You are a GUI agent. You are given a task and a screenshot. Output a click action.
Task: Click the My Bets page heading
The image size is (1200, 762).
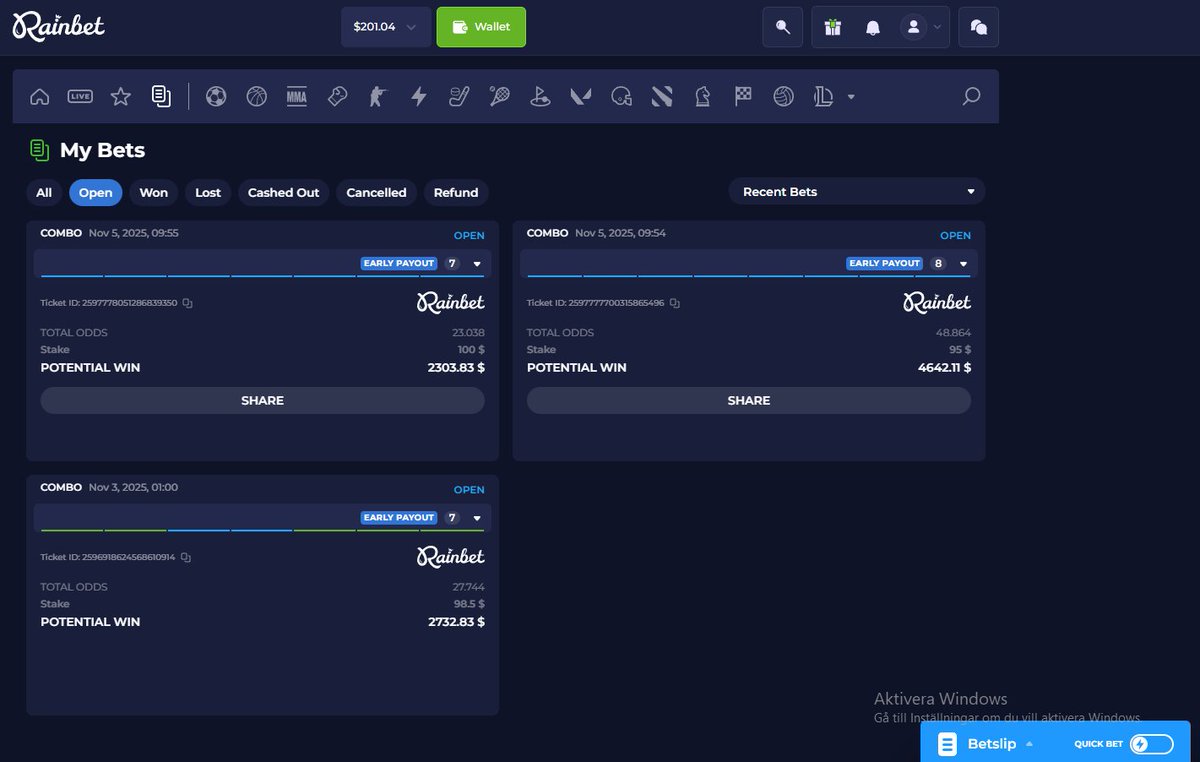coord(102,150)
